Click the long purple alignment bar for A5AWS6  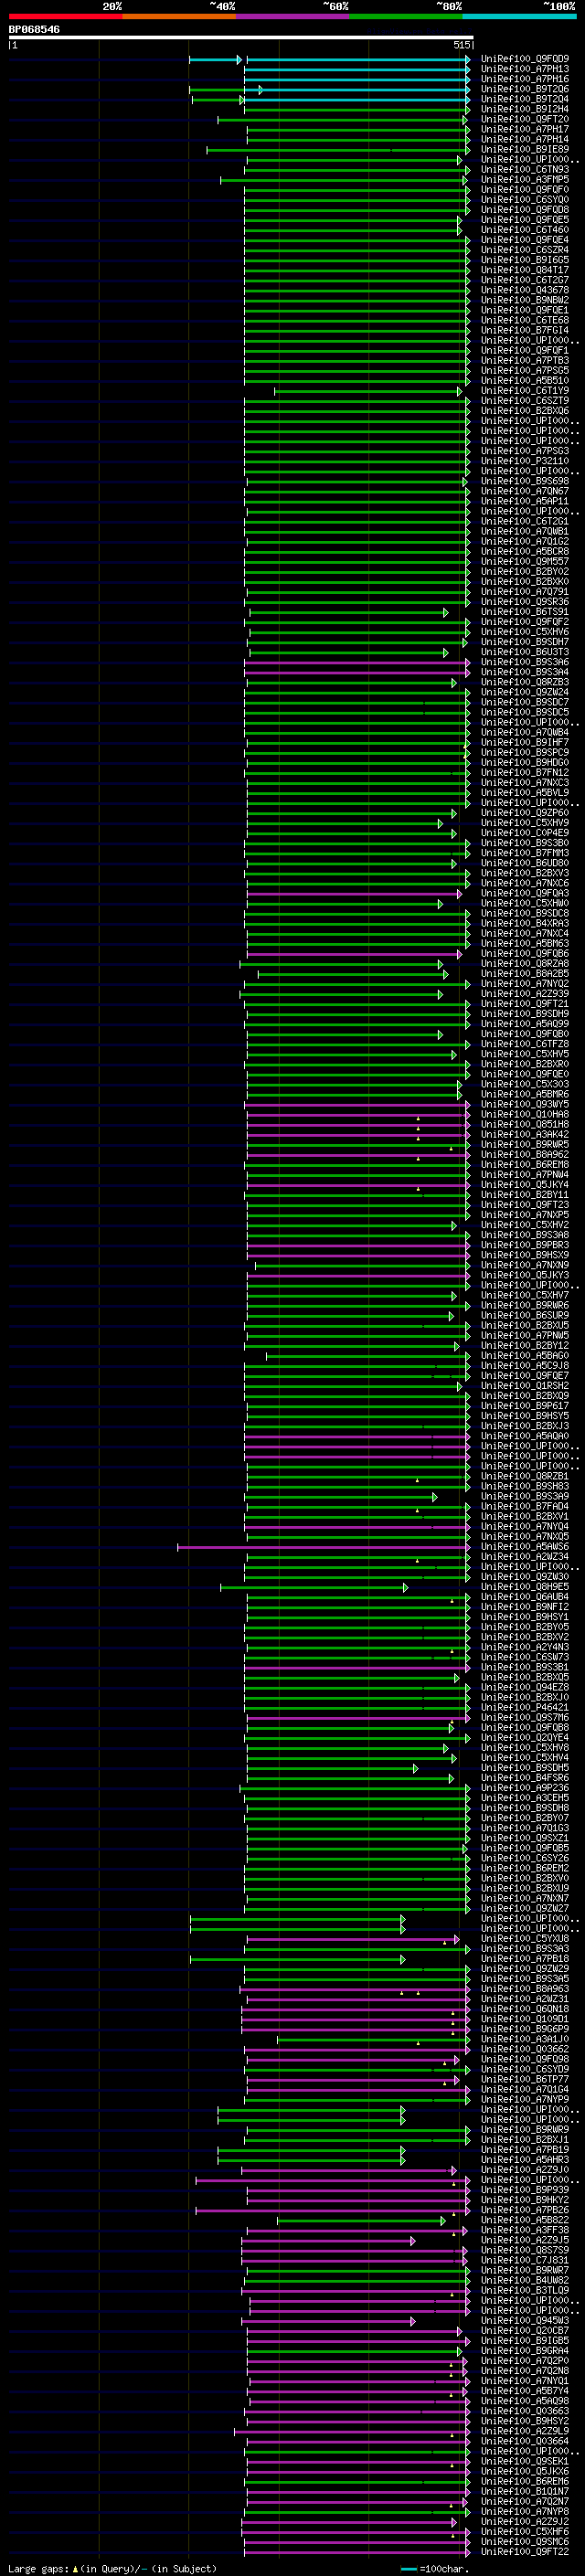pos(323,1547)
